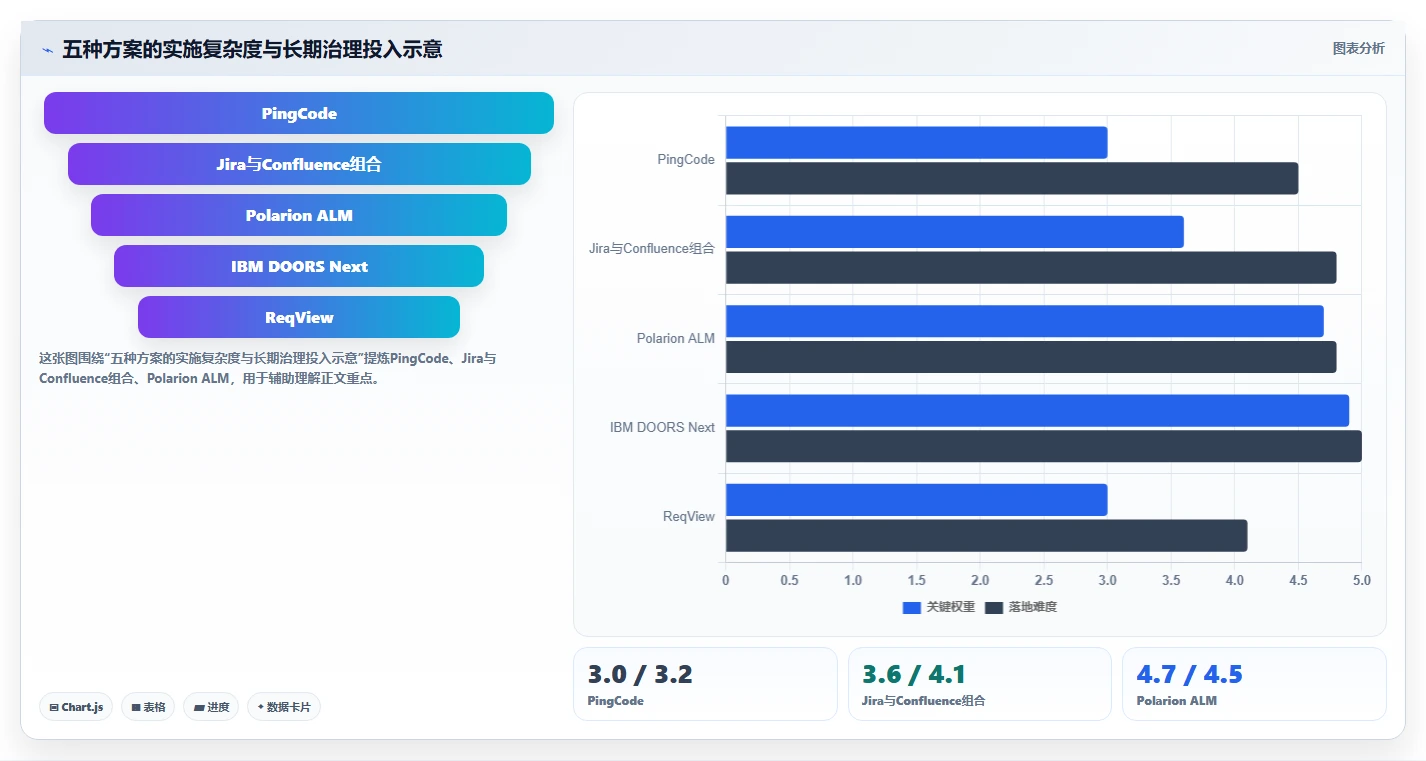Click the 图表分析 label in the header
The height and width of the screenshot is (761, 1426).
coord(1359,49)
